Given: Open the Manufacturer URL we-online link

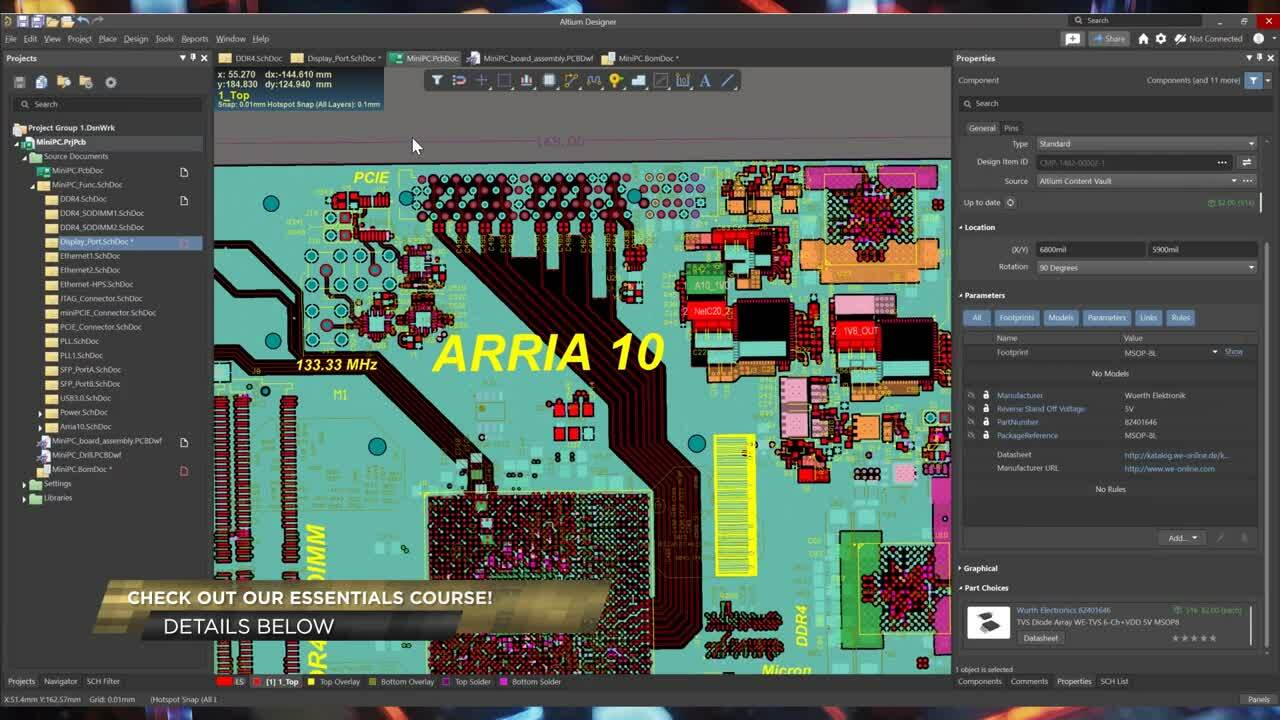Looking at the screenshot, I should pyautogui.click(x=1169, y=468).
